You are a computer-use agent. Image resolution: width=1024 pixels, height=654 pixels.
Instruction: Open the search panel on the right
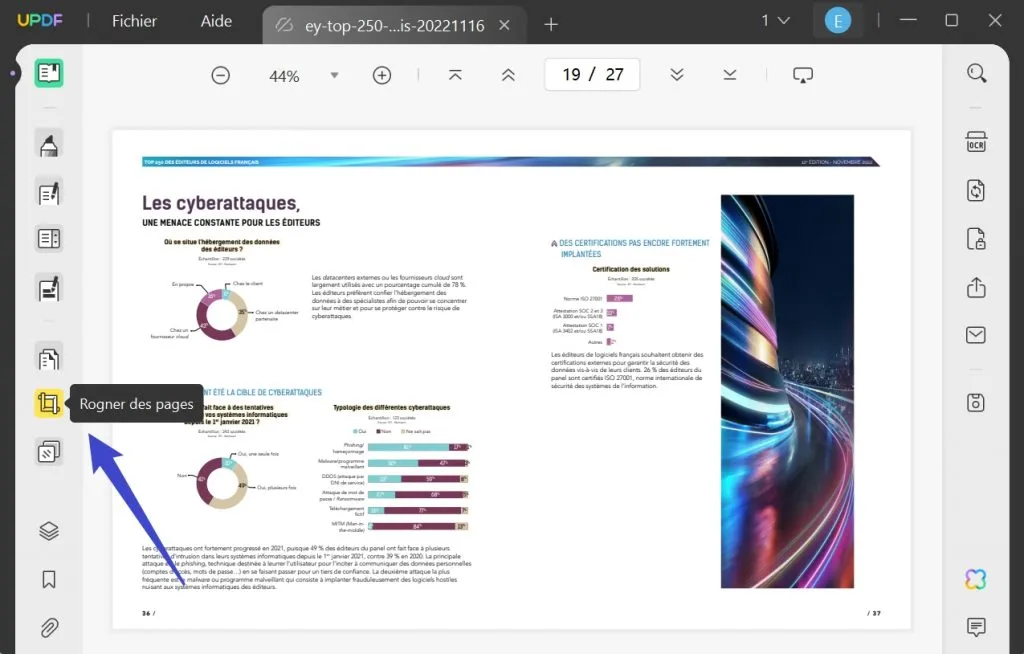coord(975,73)
